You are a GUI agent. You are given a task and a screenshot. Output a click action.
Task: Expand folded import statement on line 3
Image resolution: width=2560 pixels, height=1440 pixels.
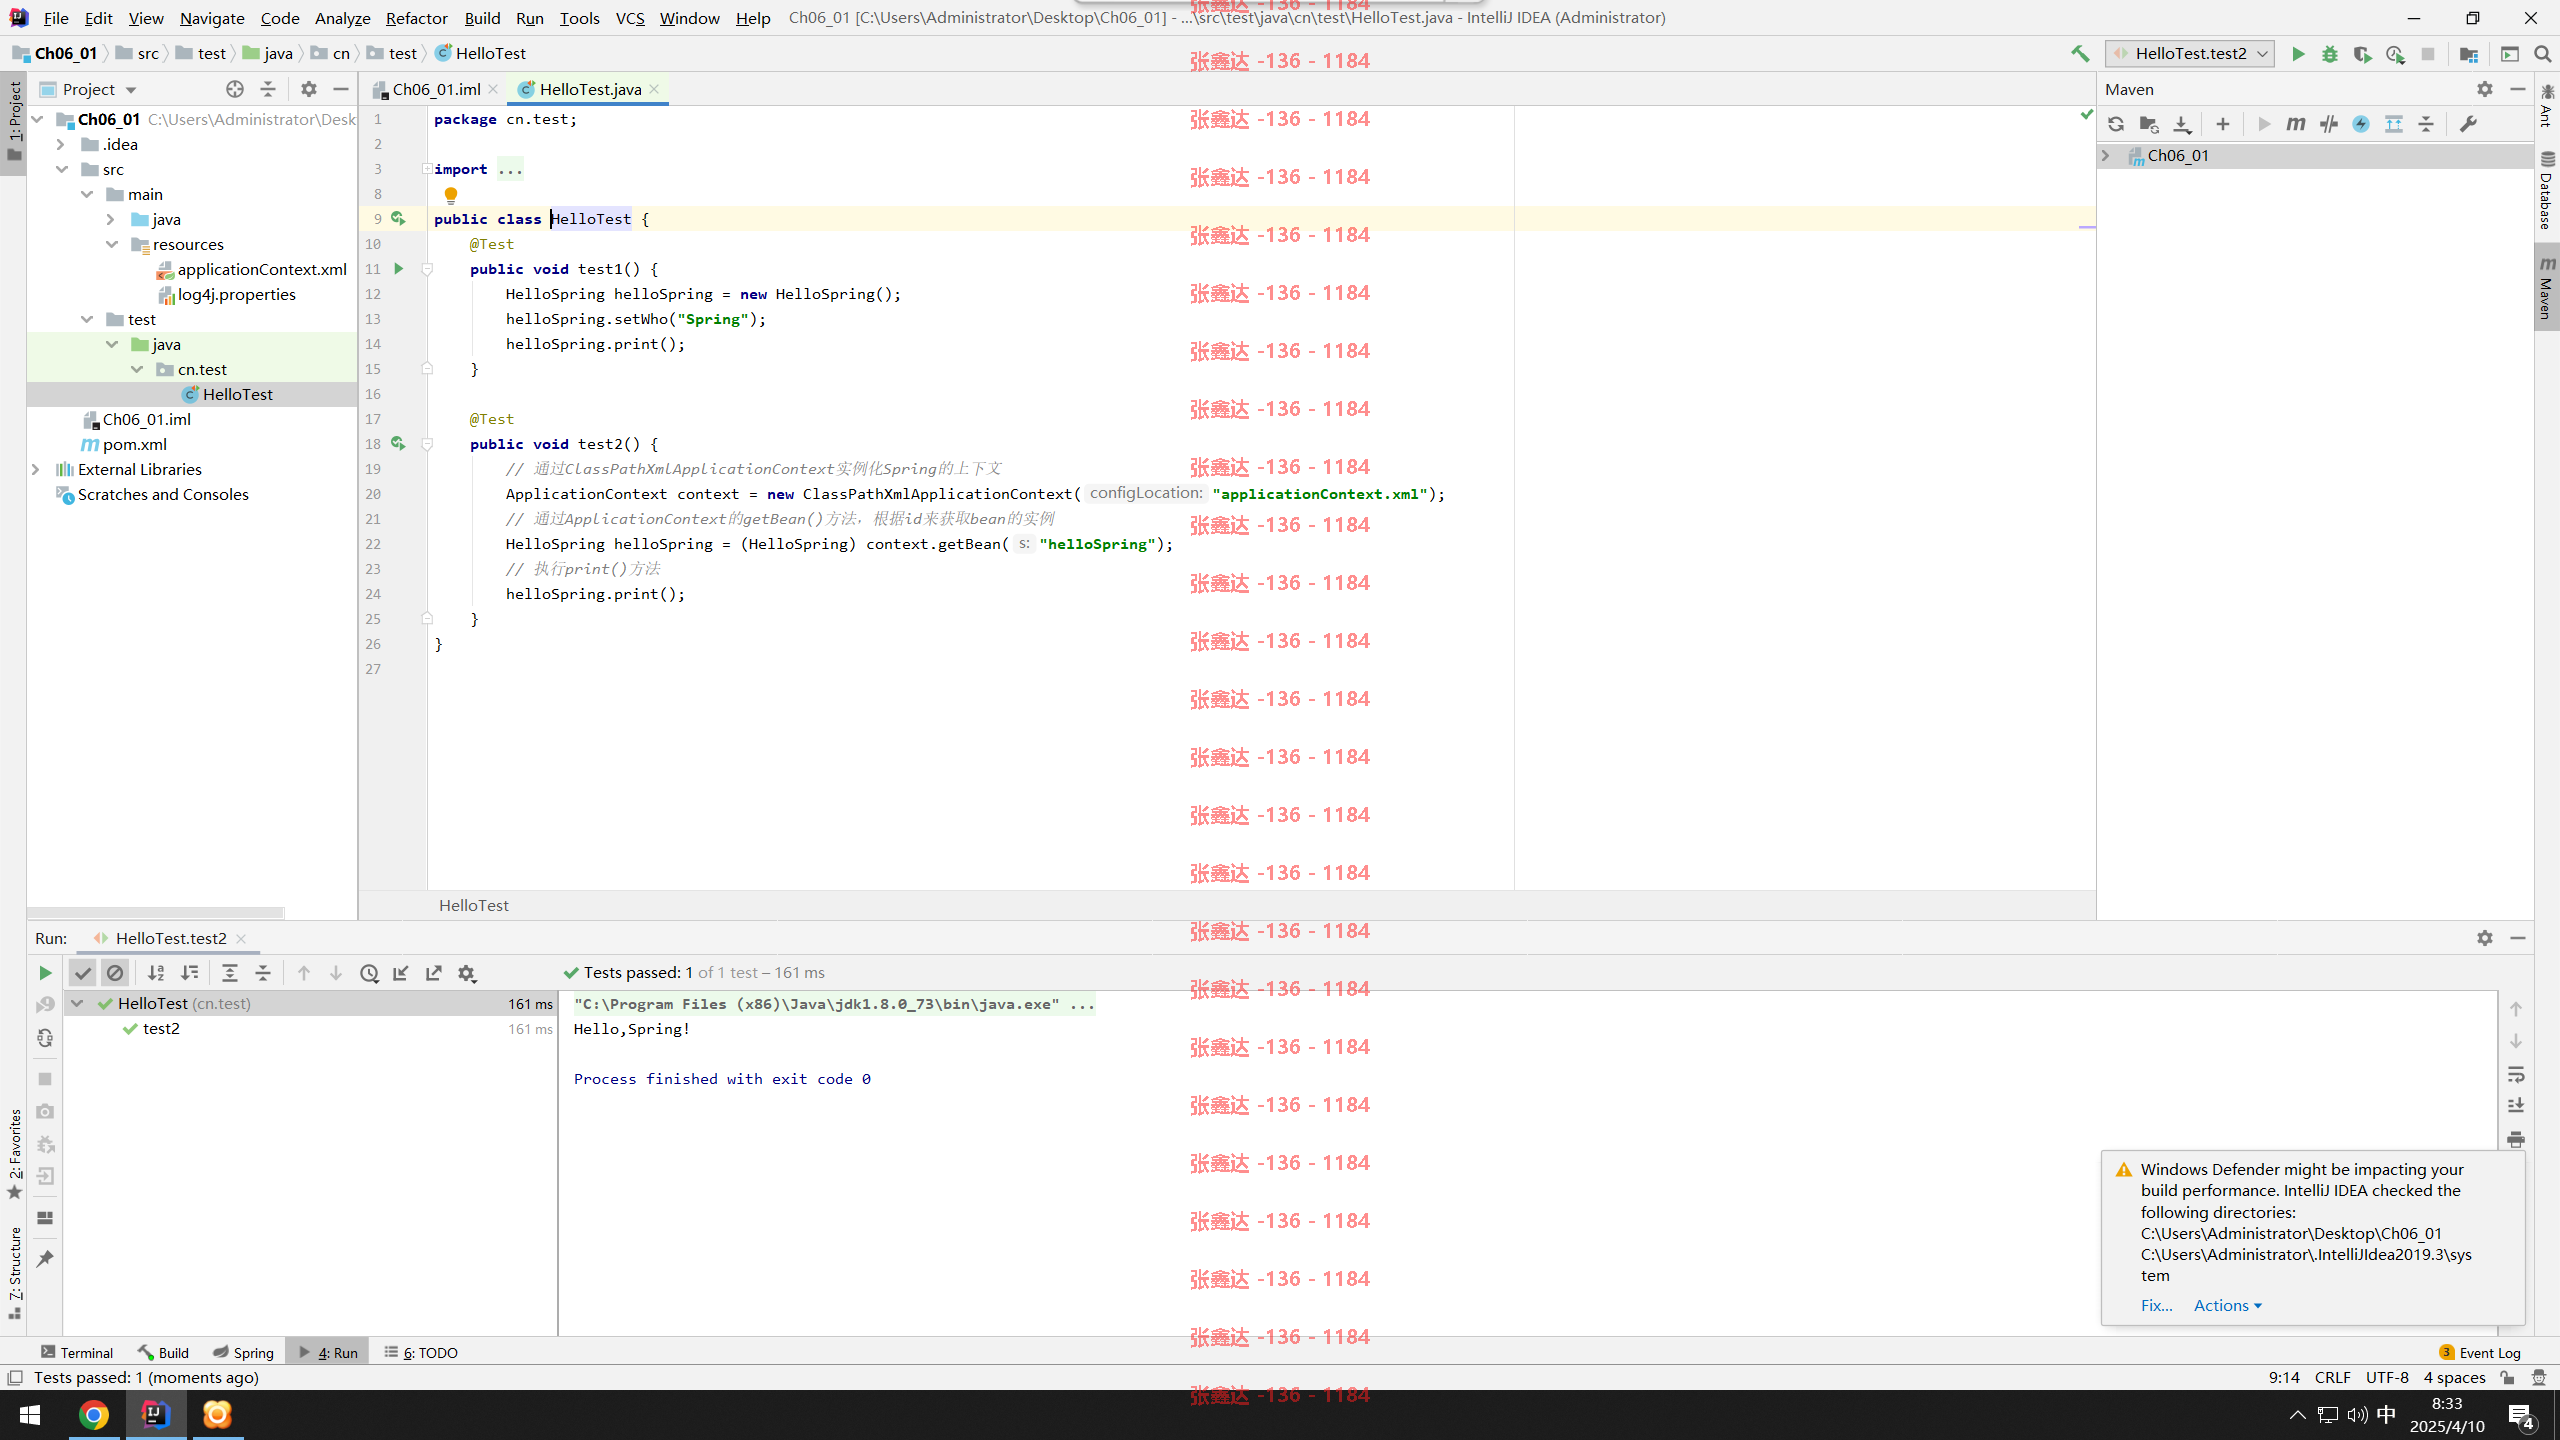pos(427,169)
